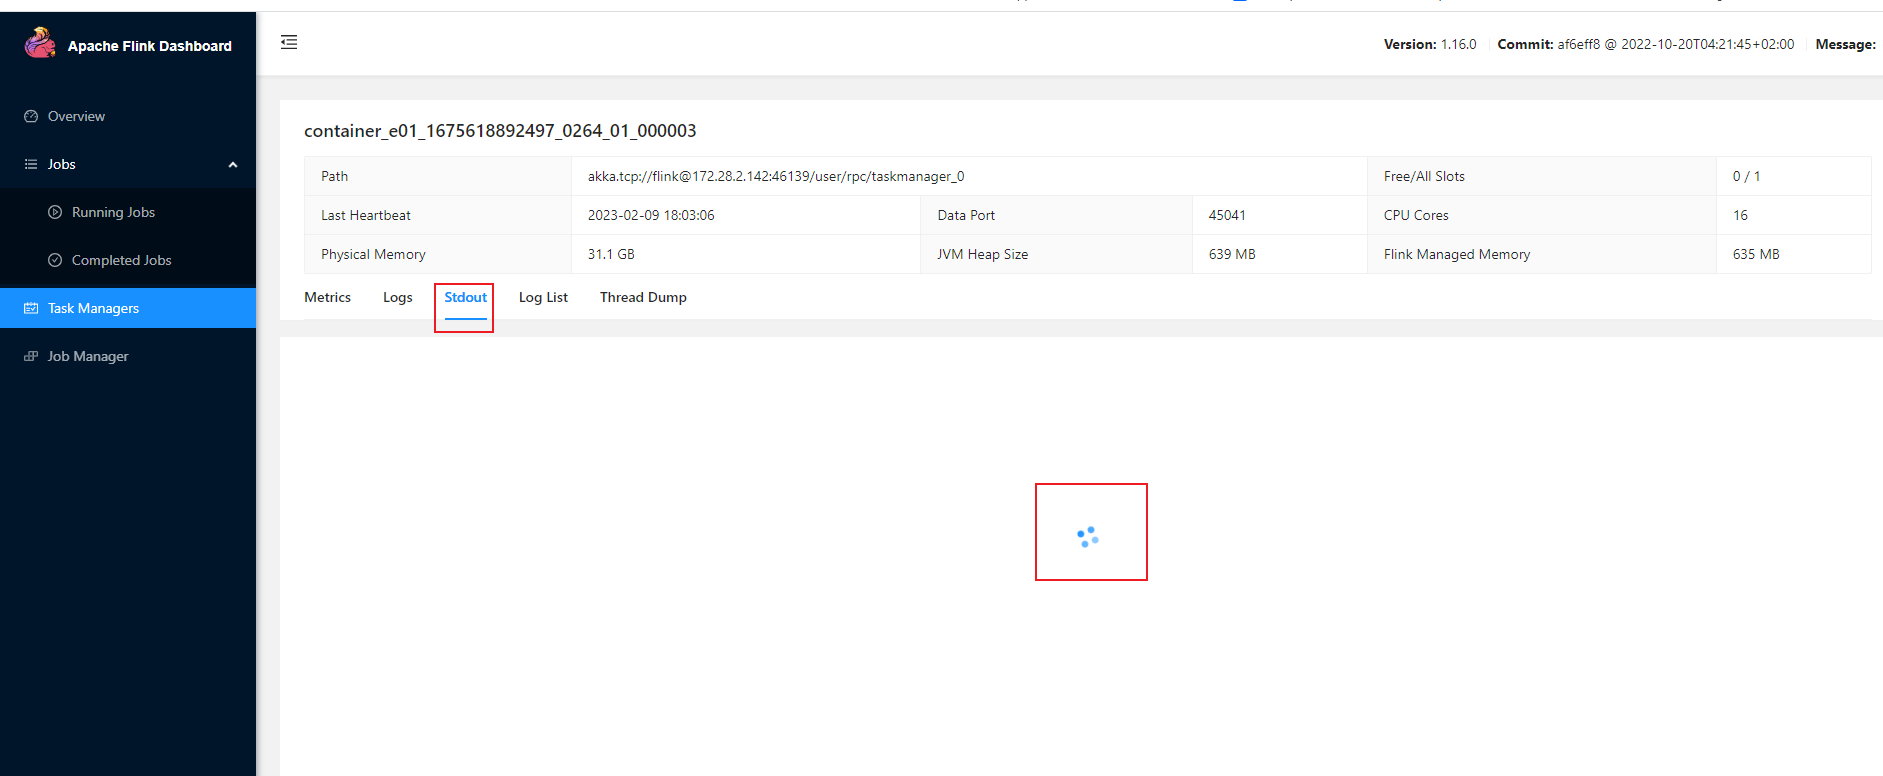
Task: Open the Log List tab
Action: [x=543, y=297]
